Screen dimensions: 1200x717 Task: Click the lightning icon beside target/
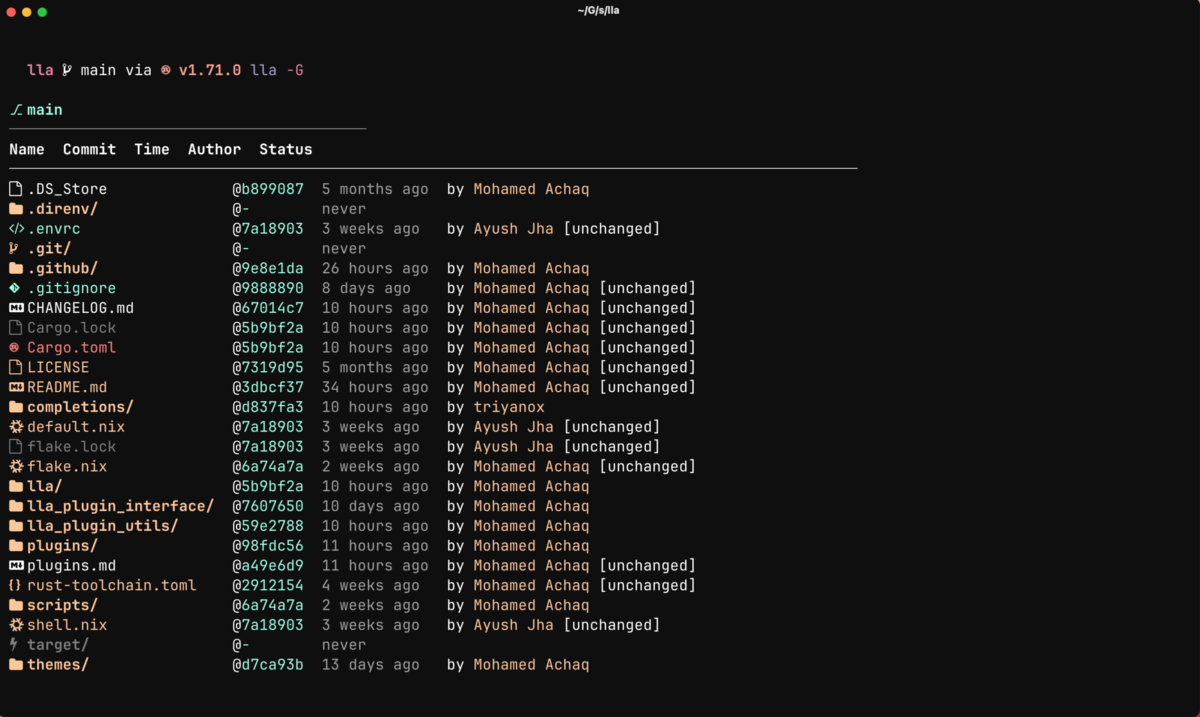pos(14,644)
